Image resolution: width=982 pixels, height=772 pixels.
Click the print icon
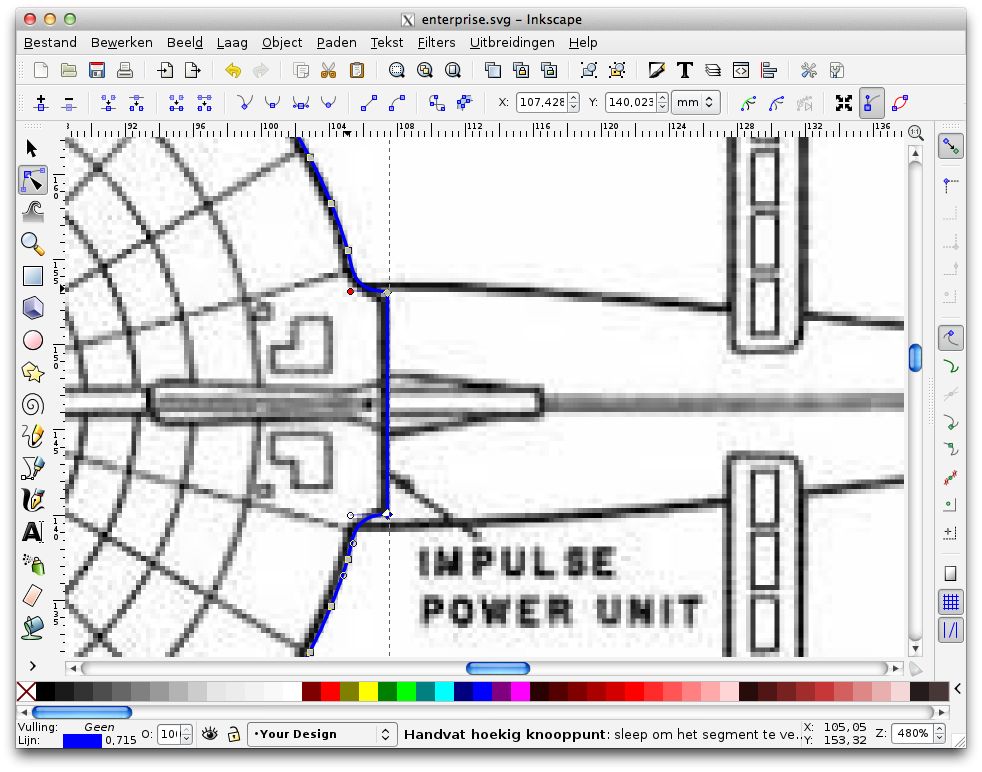[x=125, y=70]
